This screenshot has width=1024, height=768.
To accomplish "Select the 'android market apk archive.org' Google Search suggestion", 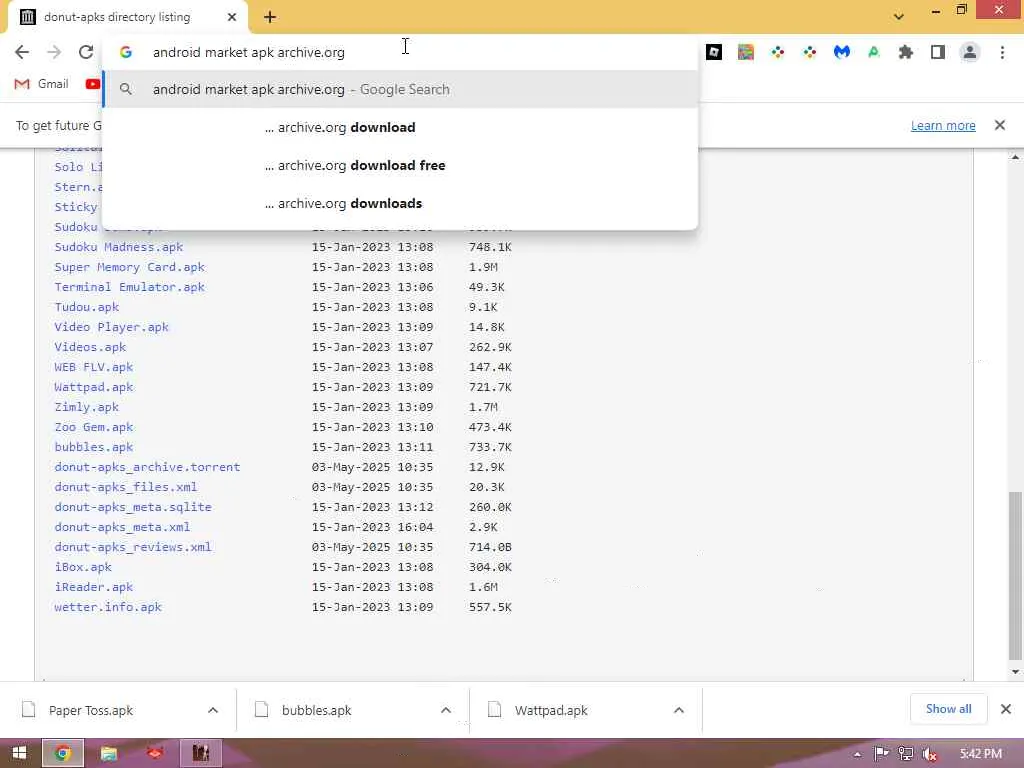I will coord(400,89).
